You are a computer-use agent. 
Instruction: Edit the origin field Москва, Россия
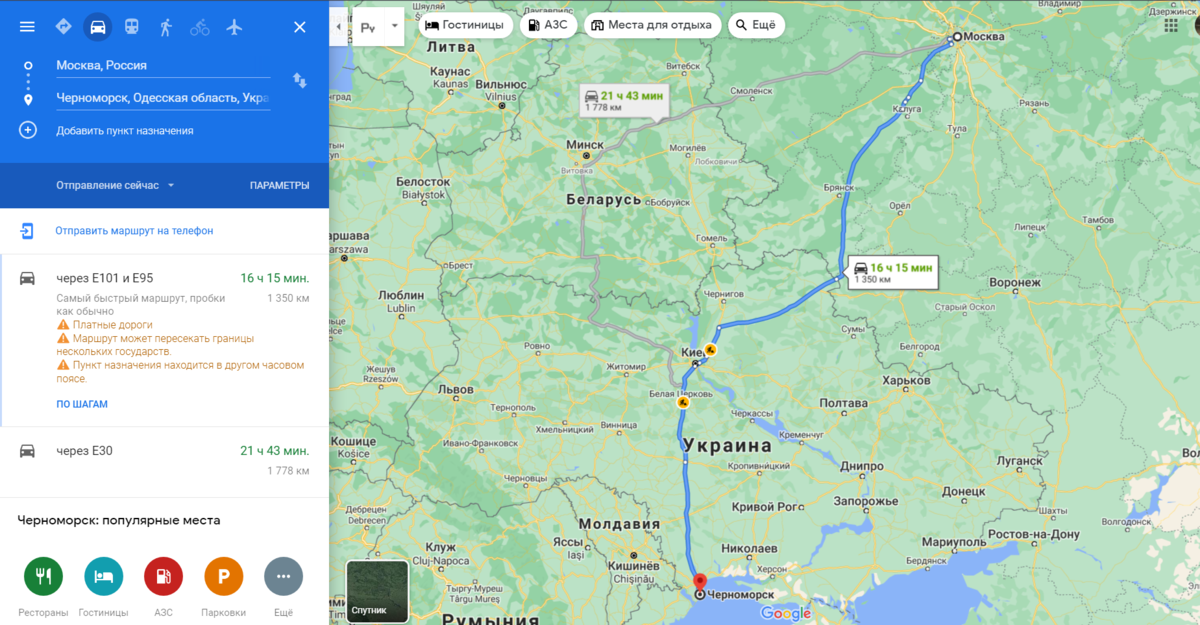(162, 66)
